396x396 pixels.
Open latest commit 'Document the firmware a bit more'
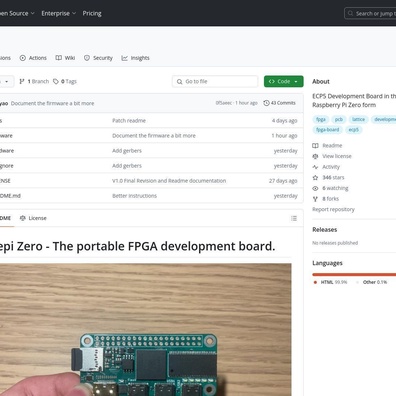click(x=52, y=103)
